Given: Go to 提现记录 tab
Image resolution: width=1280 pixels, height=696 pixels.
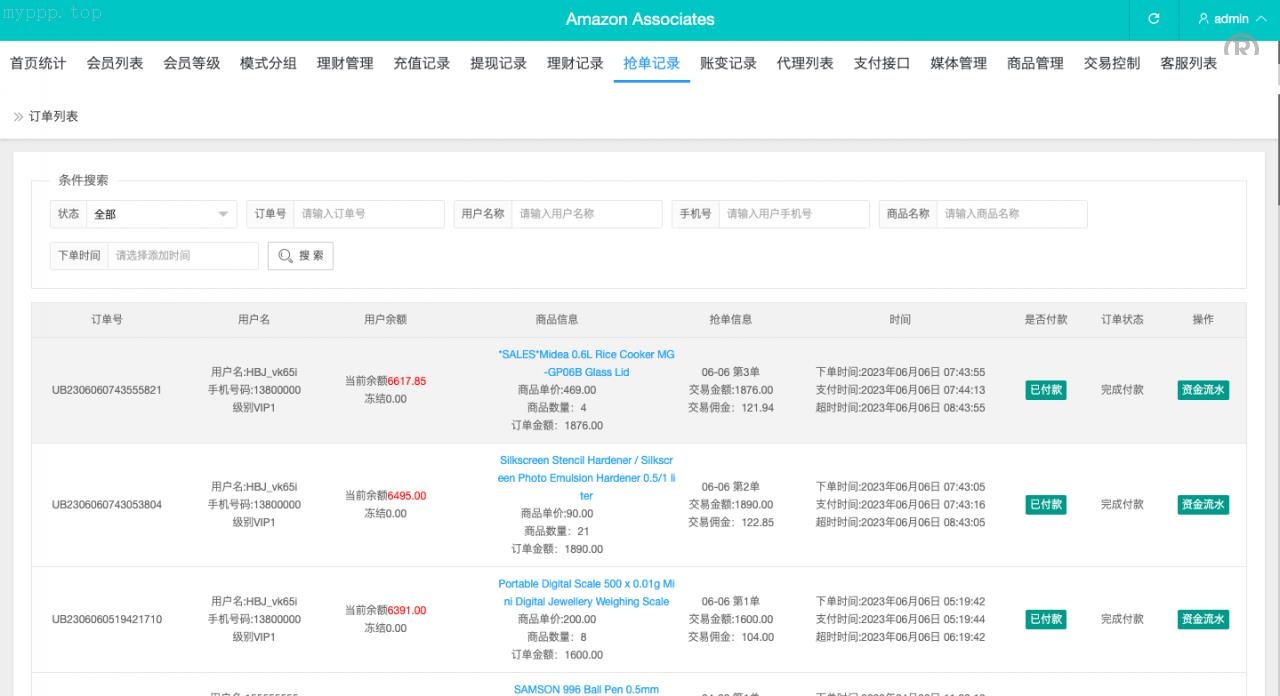Looking at the screenshot, I should pos(498,63).
